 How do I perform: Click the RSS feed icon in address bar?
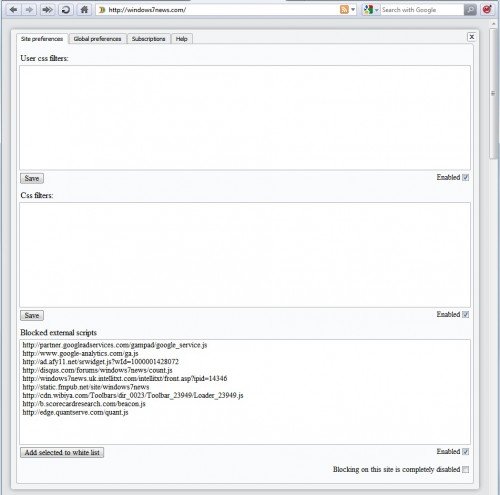(x=344, y=10)
